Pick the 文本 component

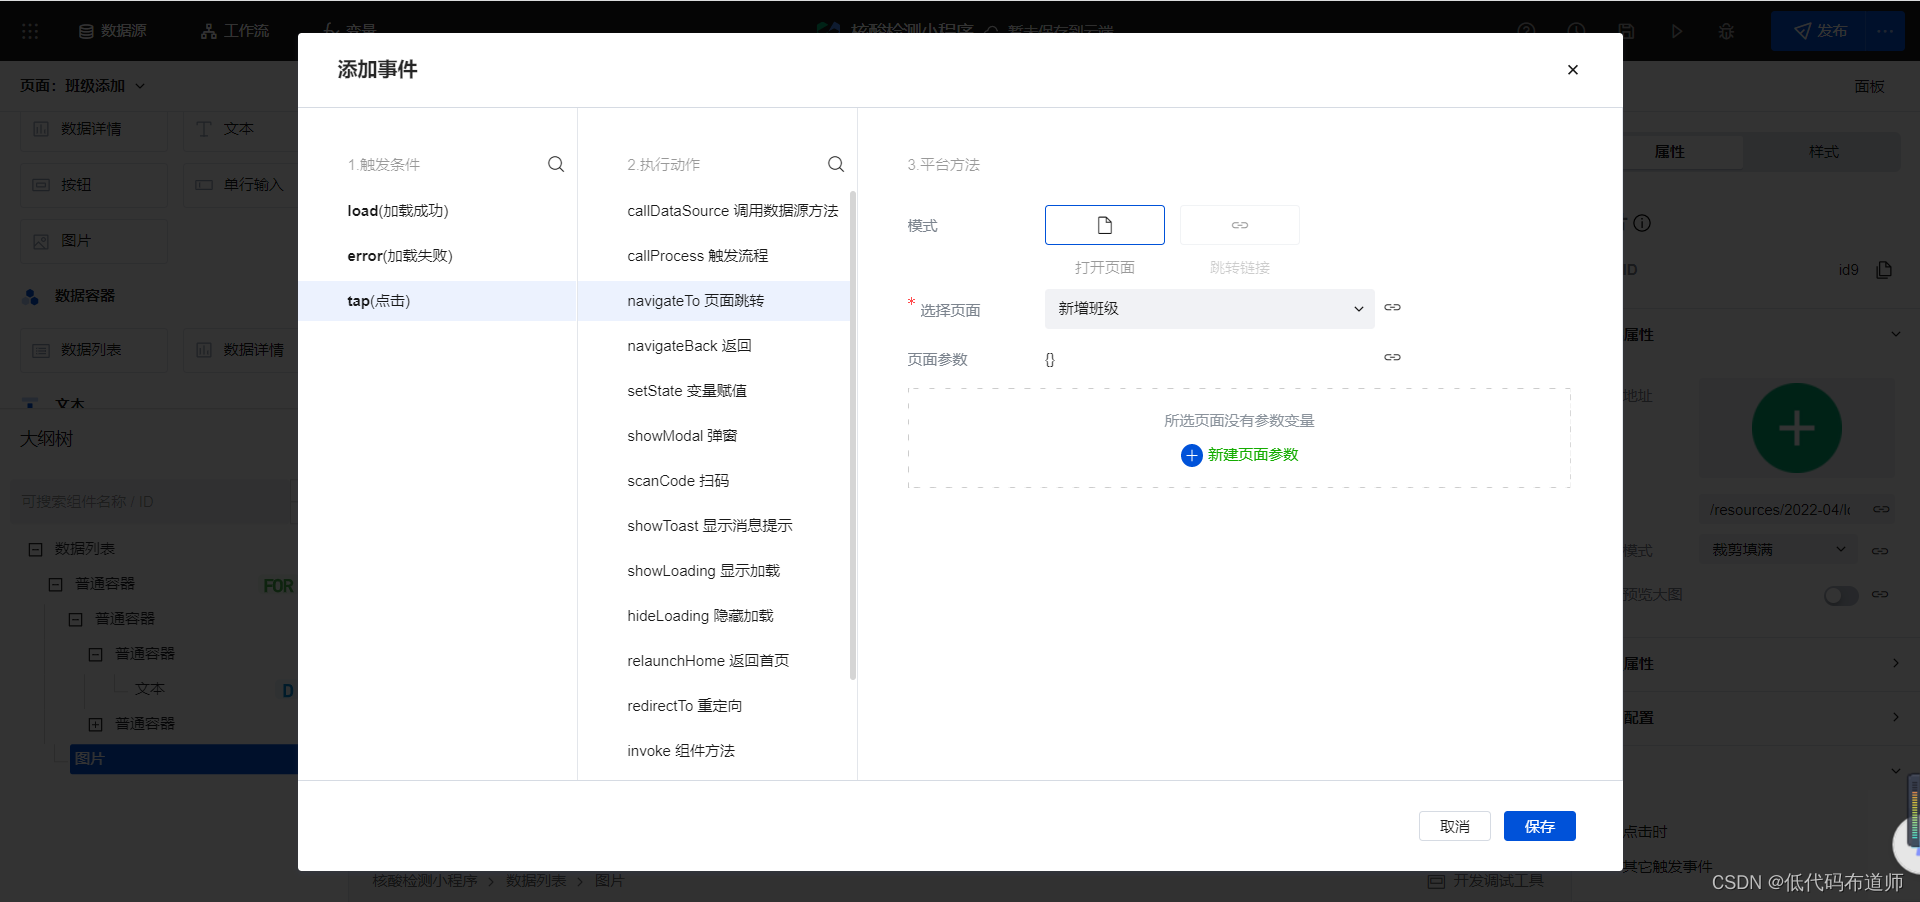click(240, 129)
